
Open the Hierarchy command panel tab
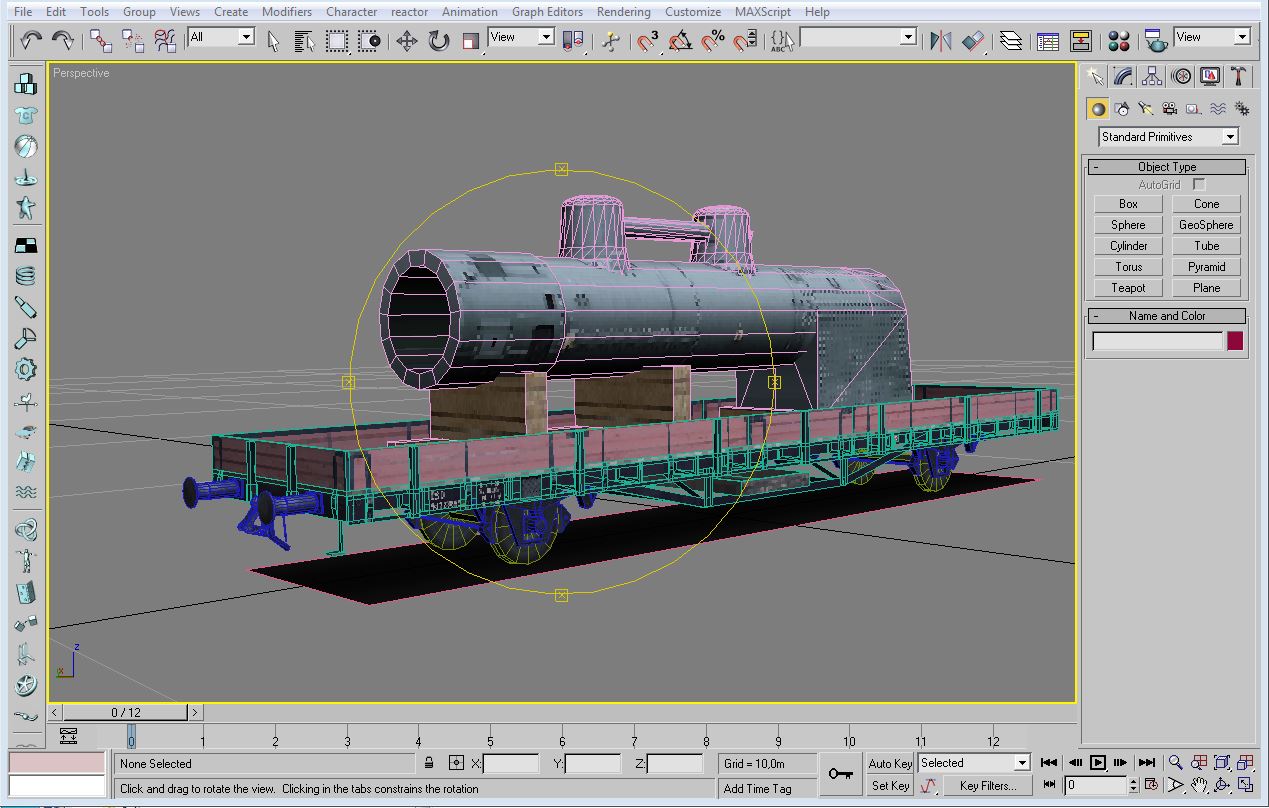(1152, 77)
